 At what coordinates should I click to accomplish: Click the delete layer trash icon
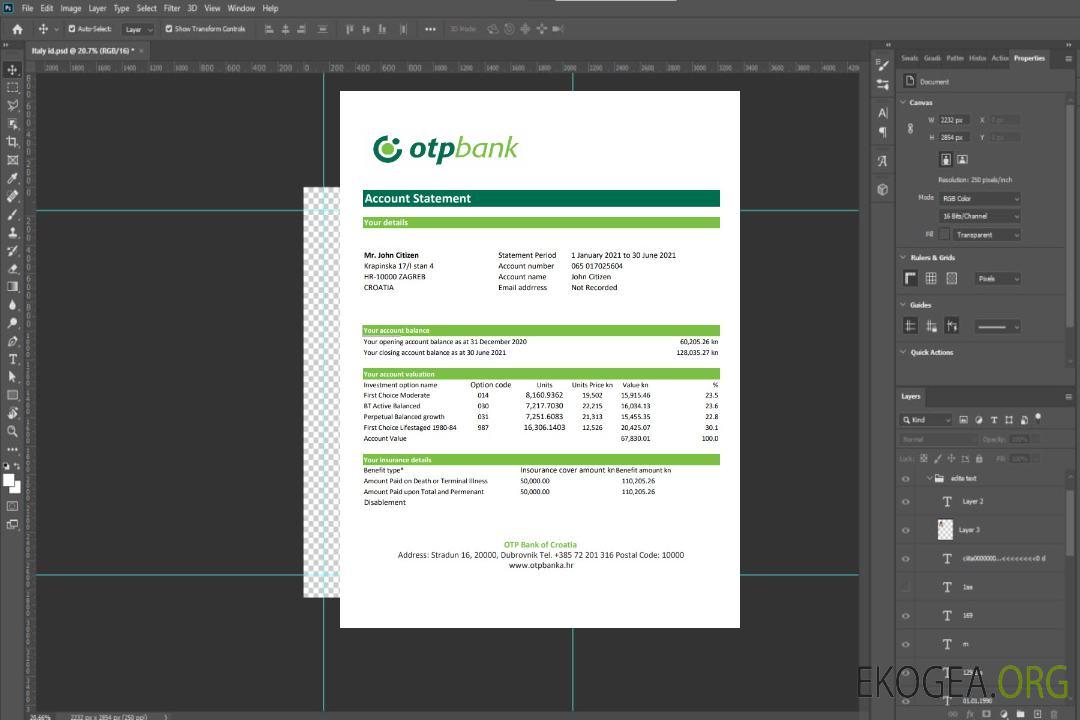(x=1054, y=714)
